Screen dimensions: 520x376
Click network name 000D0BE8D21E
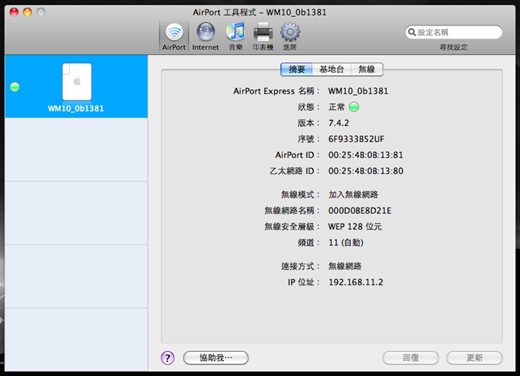coord(360,211)
